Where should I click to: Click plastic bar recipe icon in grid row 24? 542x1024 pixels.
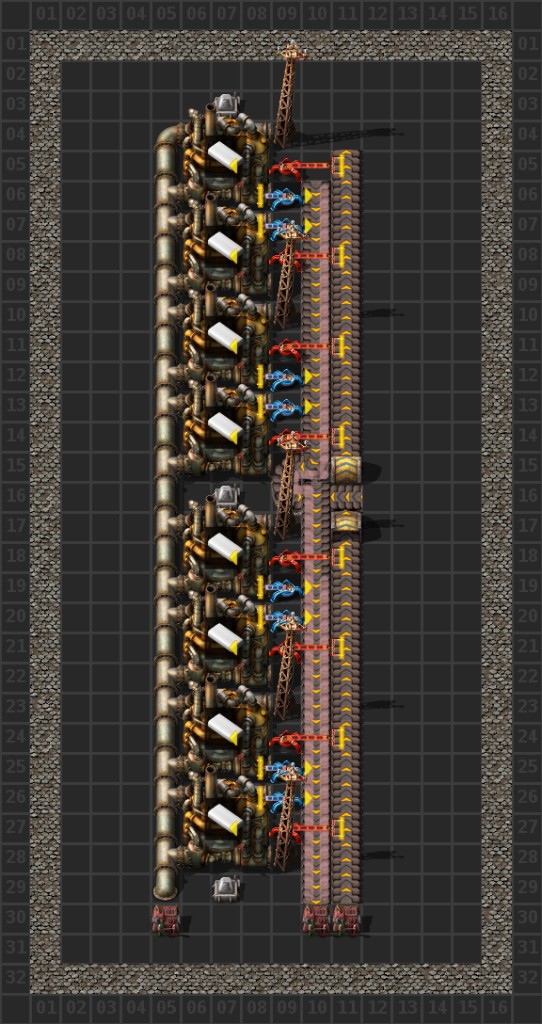[225, 729]
